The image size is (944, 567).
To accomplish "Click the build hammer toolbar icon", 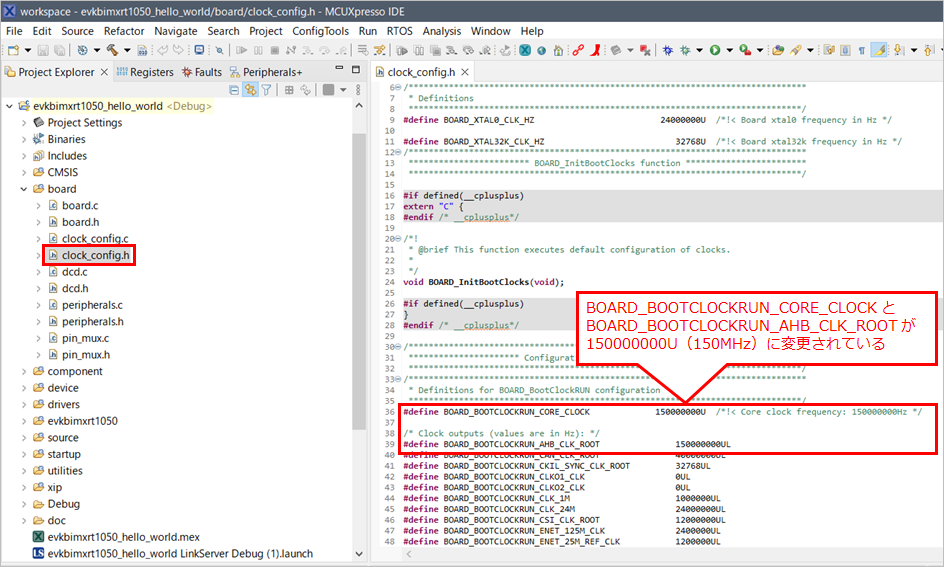I will pyautogui.click(x=112, y=51).
